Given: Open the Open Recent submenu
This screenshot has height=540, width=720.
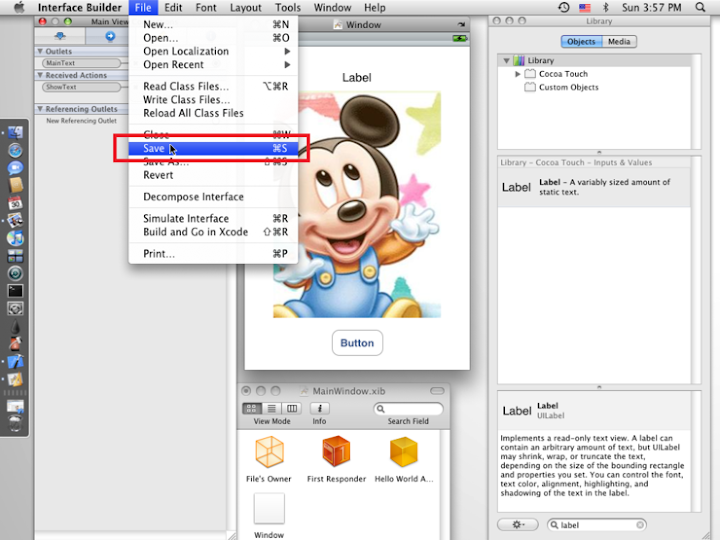Looking at the screenshot, I should point(213,65).
